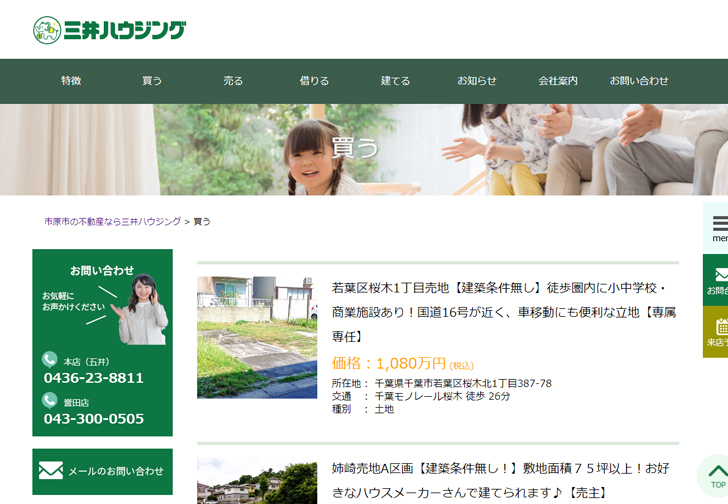This screenshot has height=504, width=728.
Task: Go to the 売る navigation item
Action: coord(233,81)
